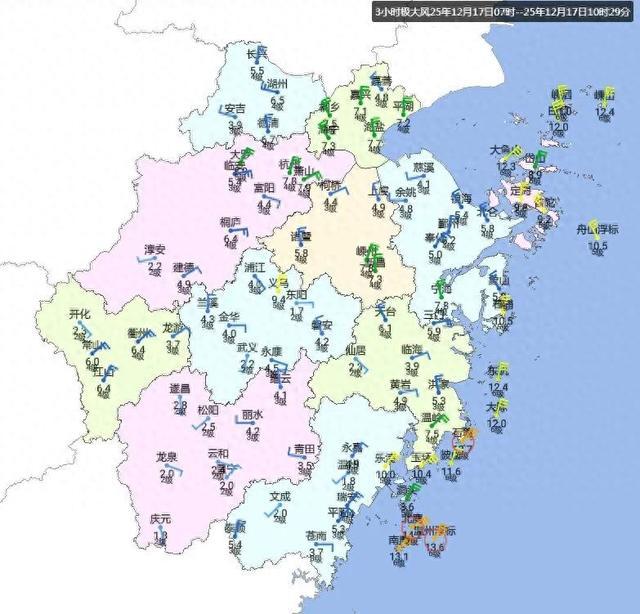
Task: Select the 10.5 value under 舟山浮标
Action: [598, 246]
